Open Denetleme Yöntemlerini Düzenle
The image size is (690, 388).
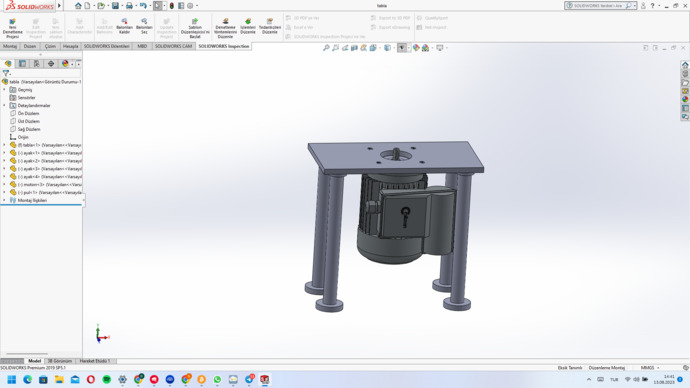click(x=225, y=28)
